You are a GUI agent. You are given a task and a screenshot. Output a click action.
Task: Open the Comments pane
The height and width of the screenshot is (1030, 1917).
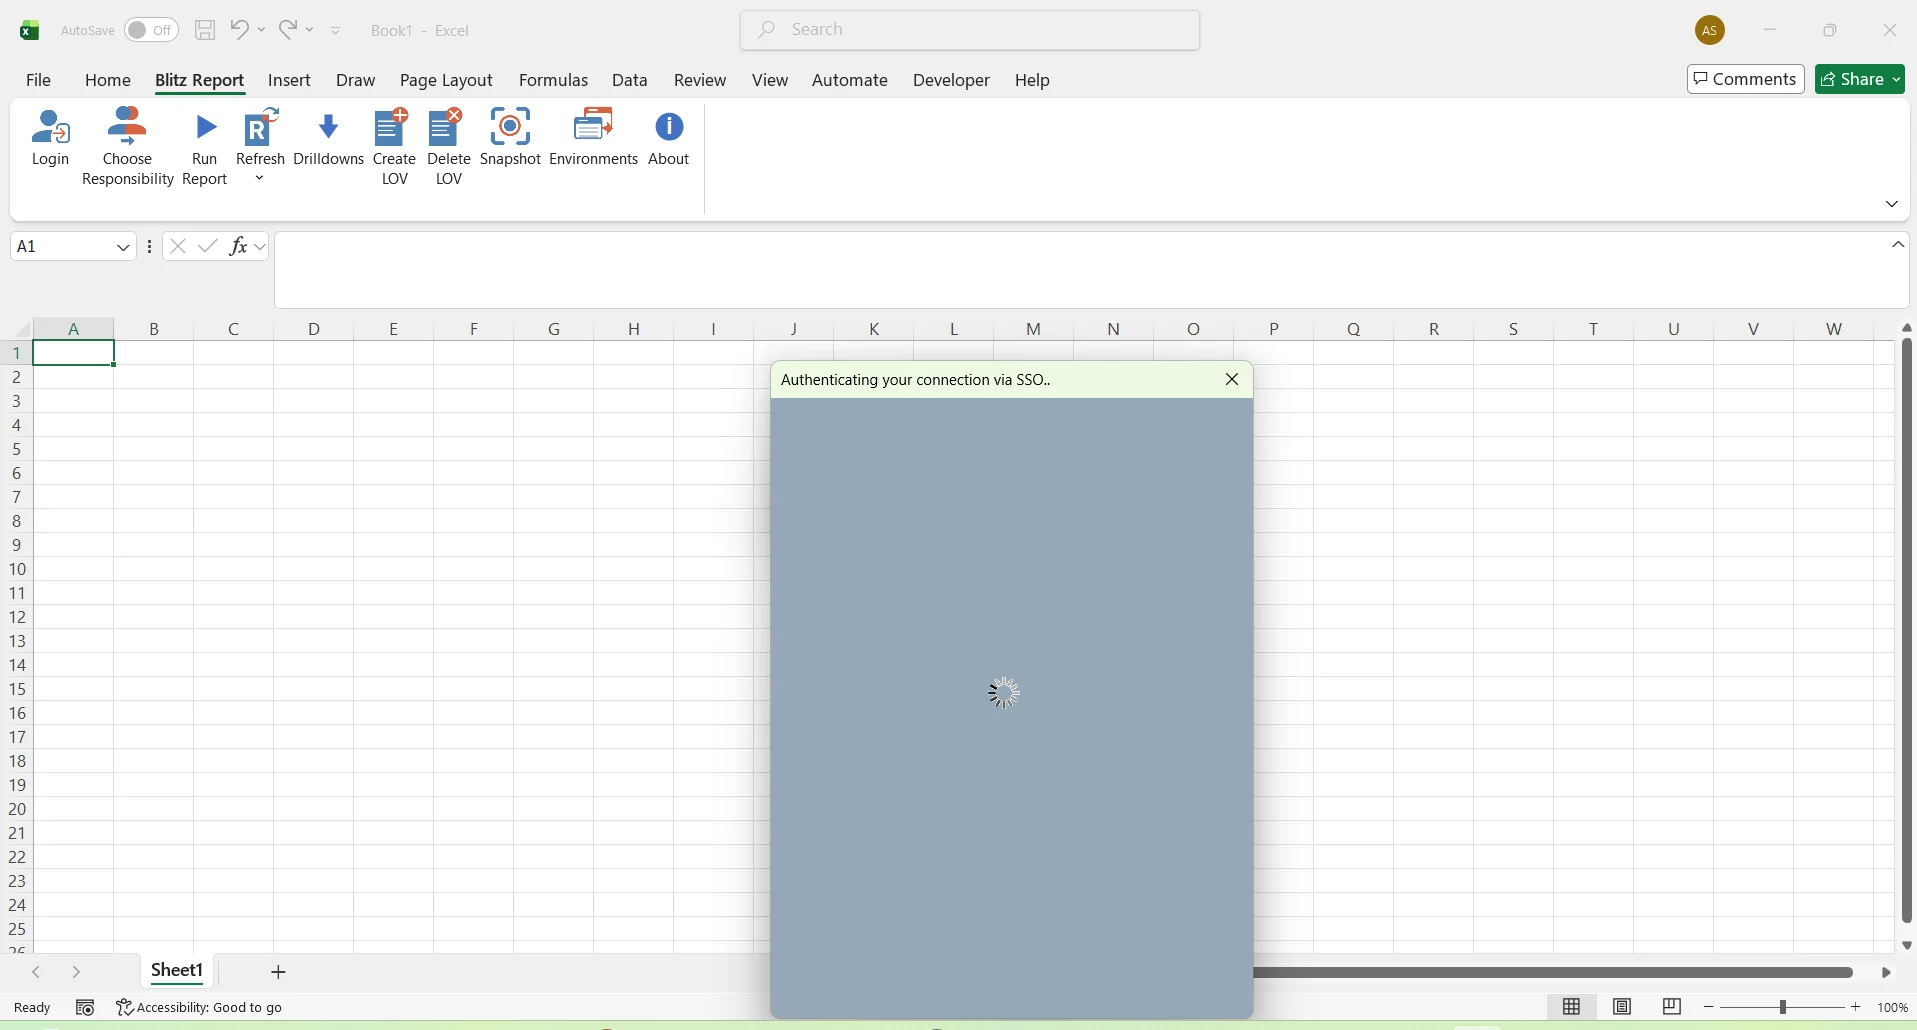[x=1746, y=79]
